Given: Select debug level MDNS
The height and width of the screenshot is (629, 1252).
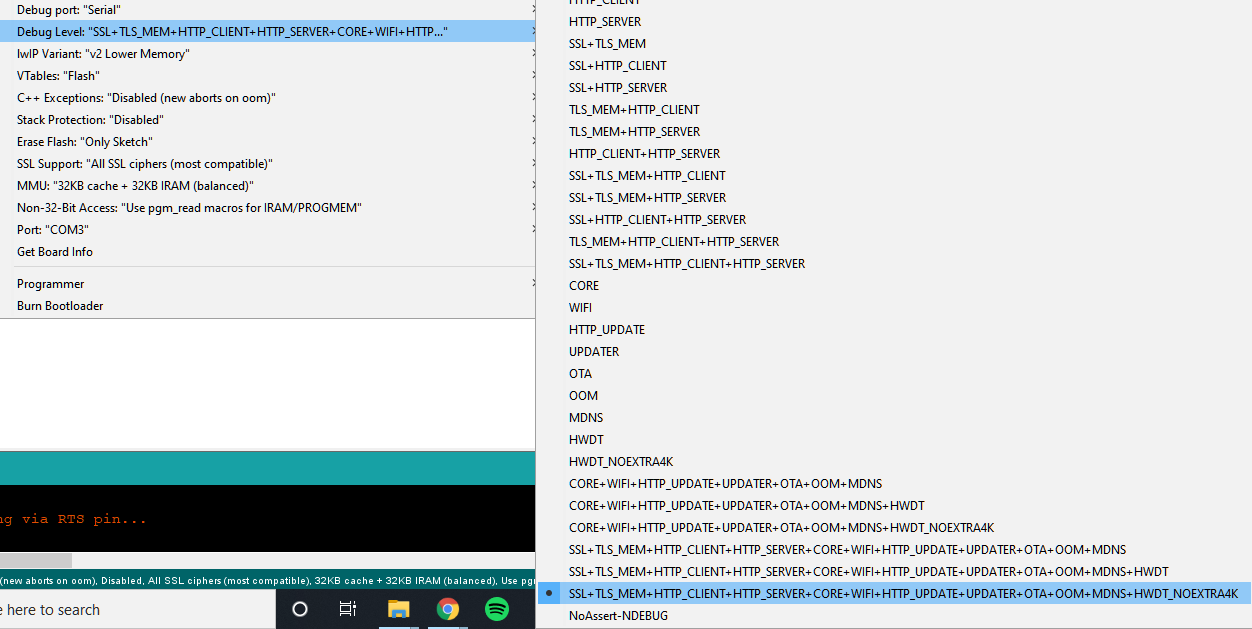Looking at the screenshot, I should coord(894,418).
